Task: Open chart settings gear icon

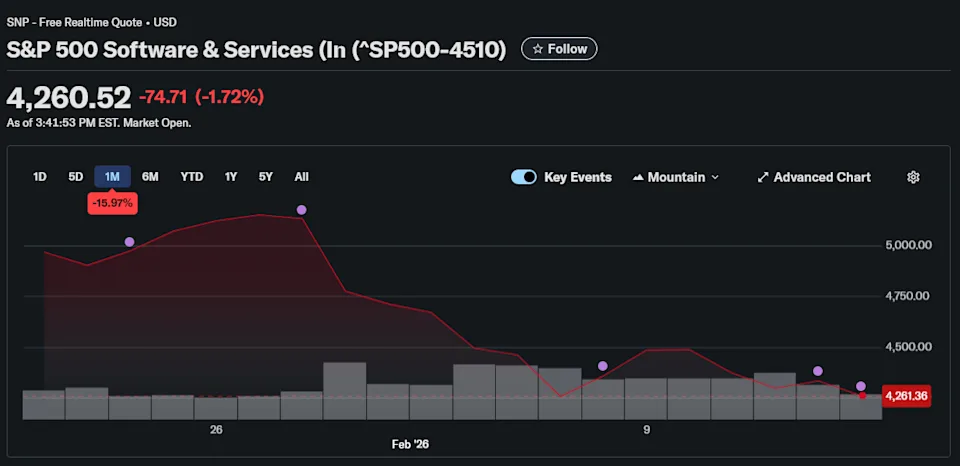Action: tap(912, 177)
